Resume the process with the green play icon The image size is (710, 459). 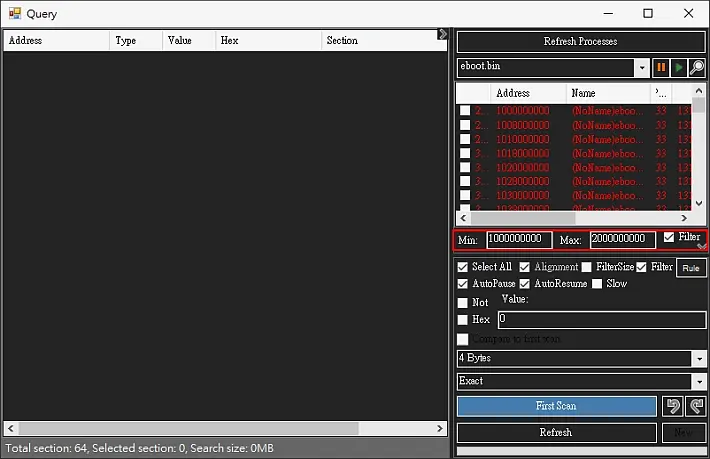tap(679, 68)
